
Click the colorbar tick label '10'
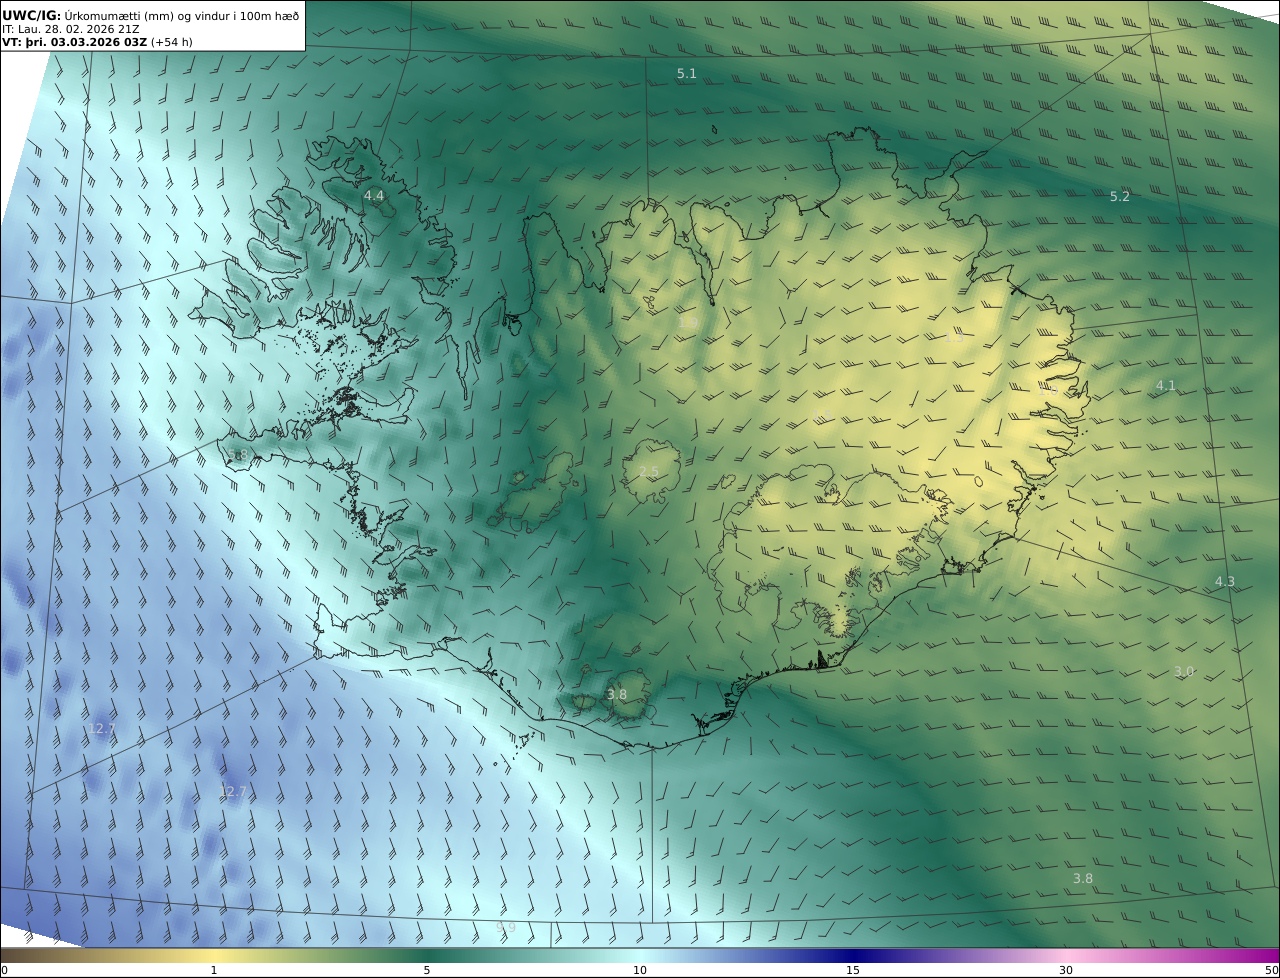pyautogui.click(x=640, y=970)
